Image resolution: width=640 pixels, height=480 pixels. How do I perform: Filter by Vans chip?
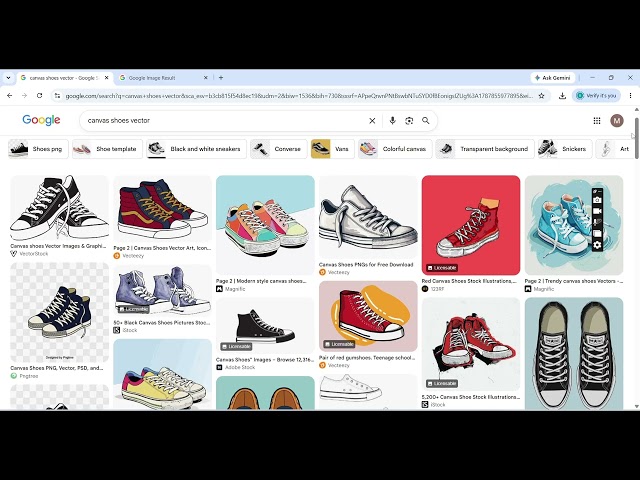(333, 149)
